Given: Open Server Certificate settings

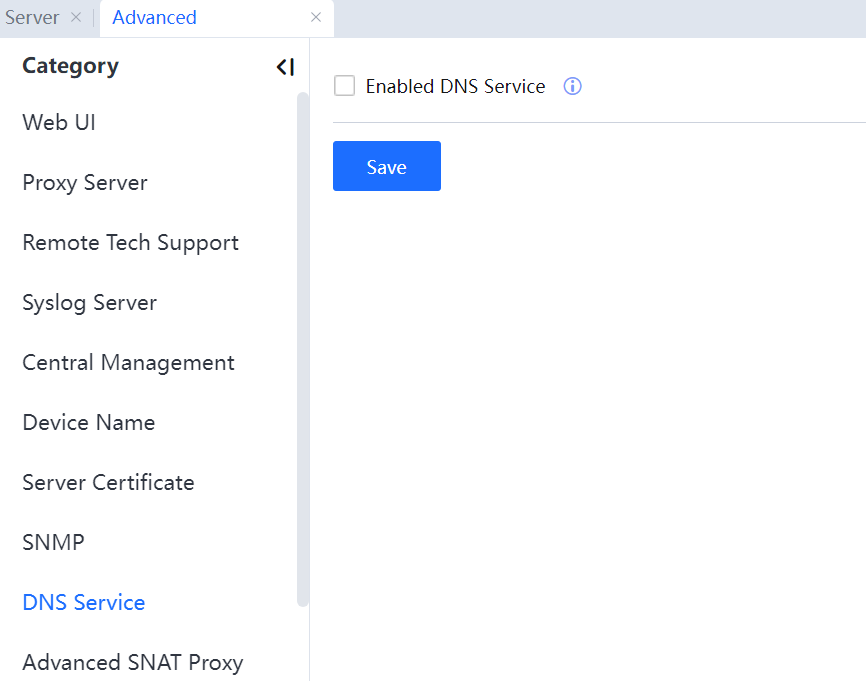Looking at the screenshot, I should pos(108,482).
